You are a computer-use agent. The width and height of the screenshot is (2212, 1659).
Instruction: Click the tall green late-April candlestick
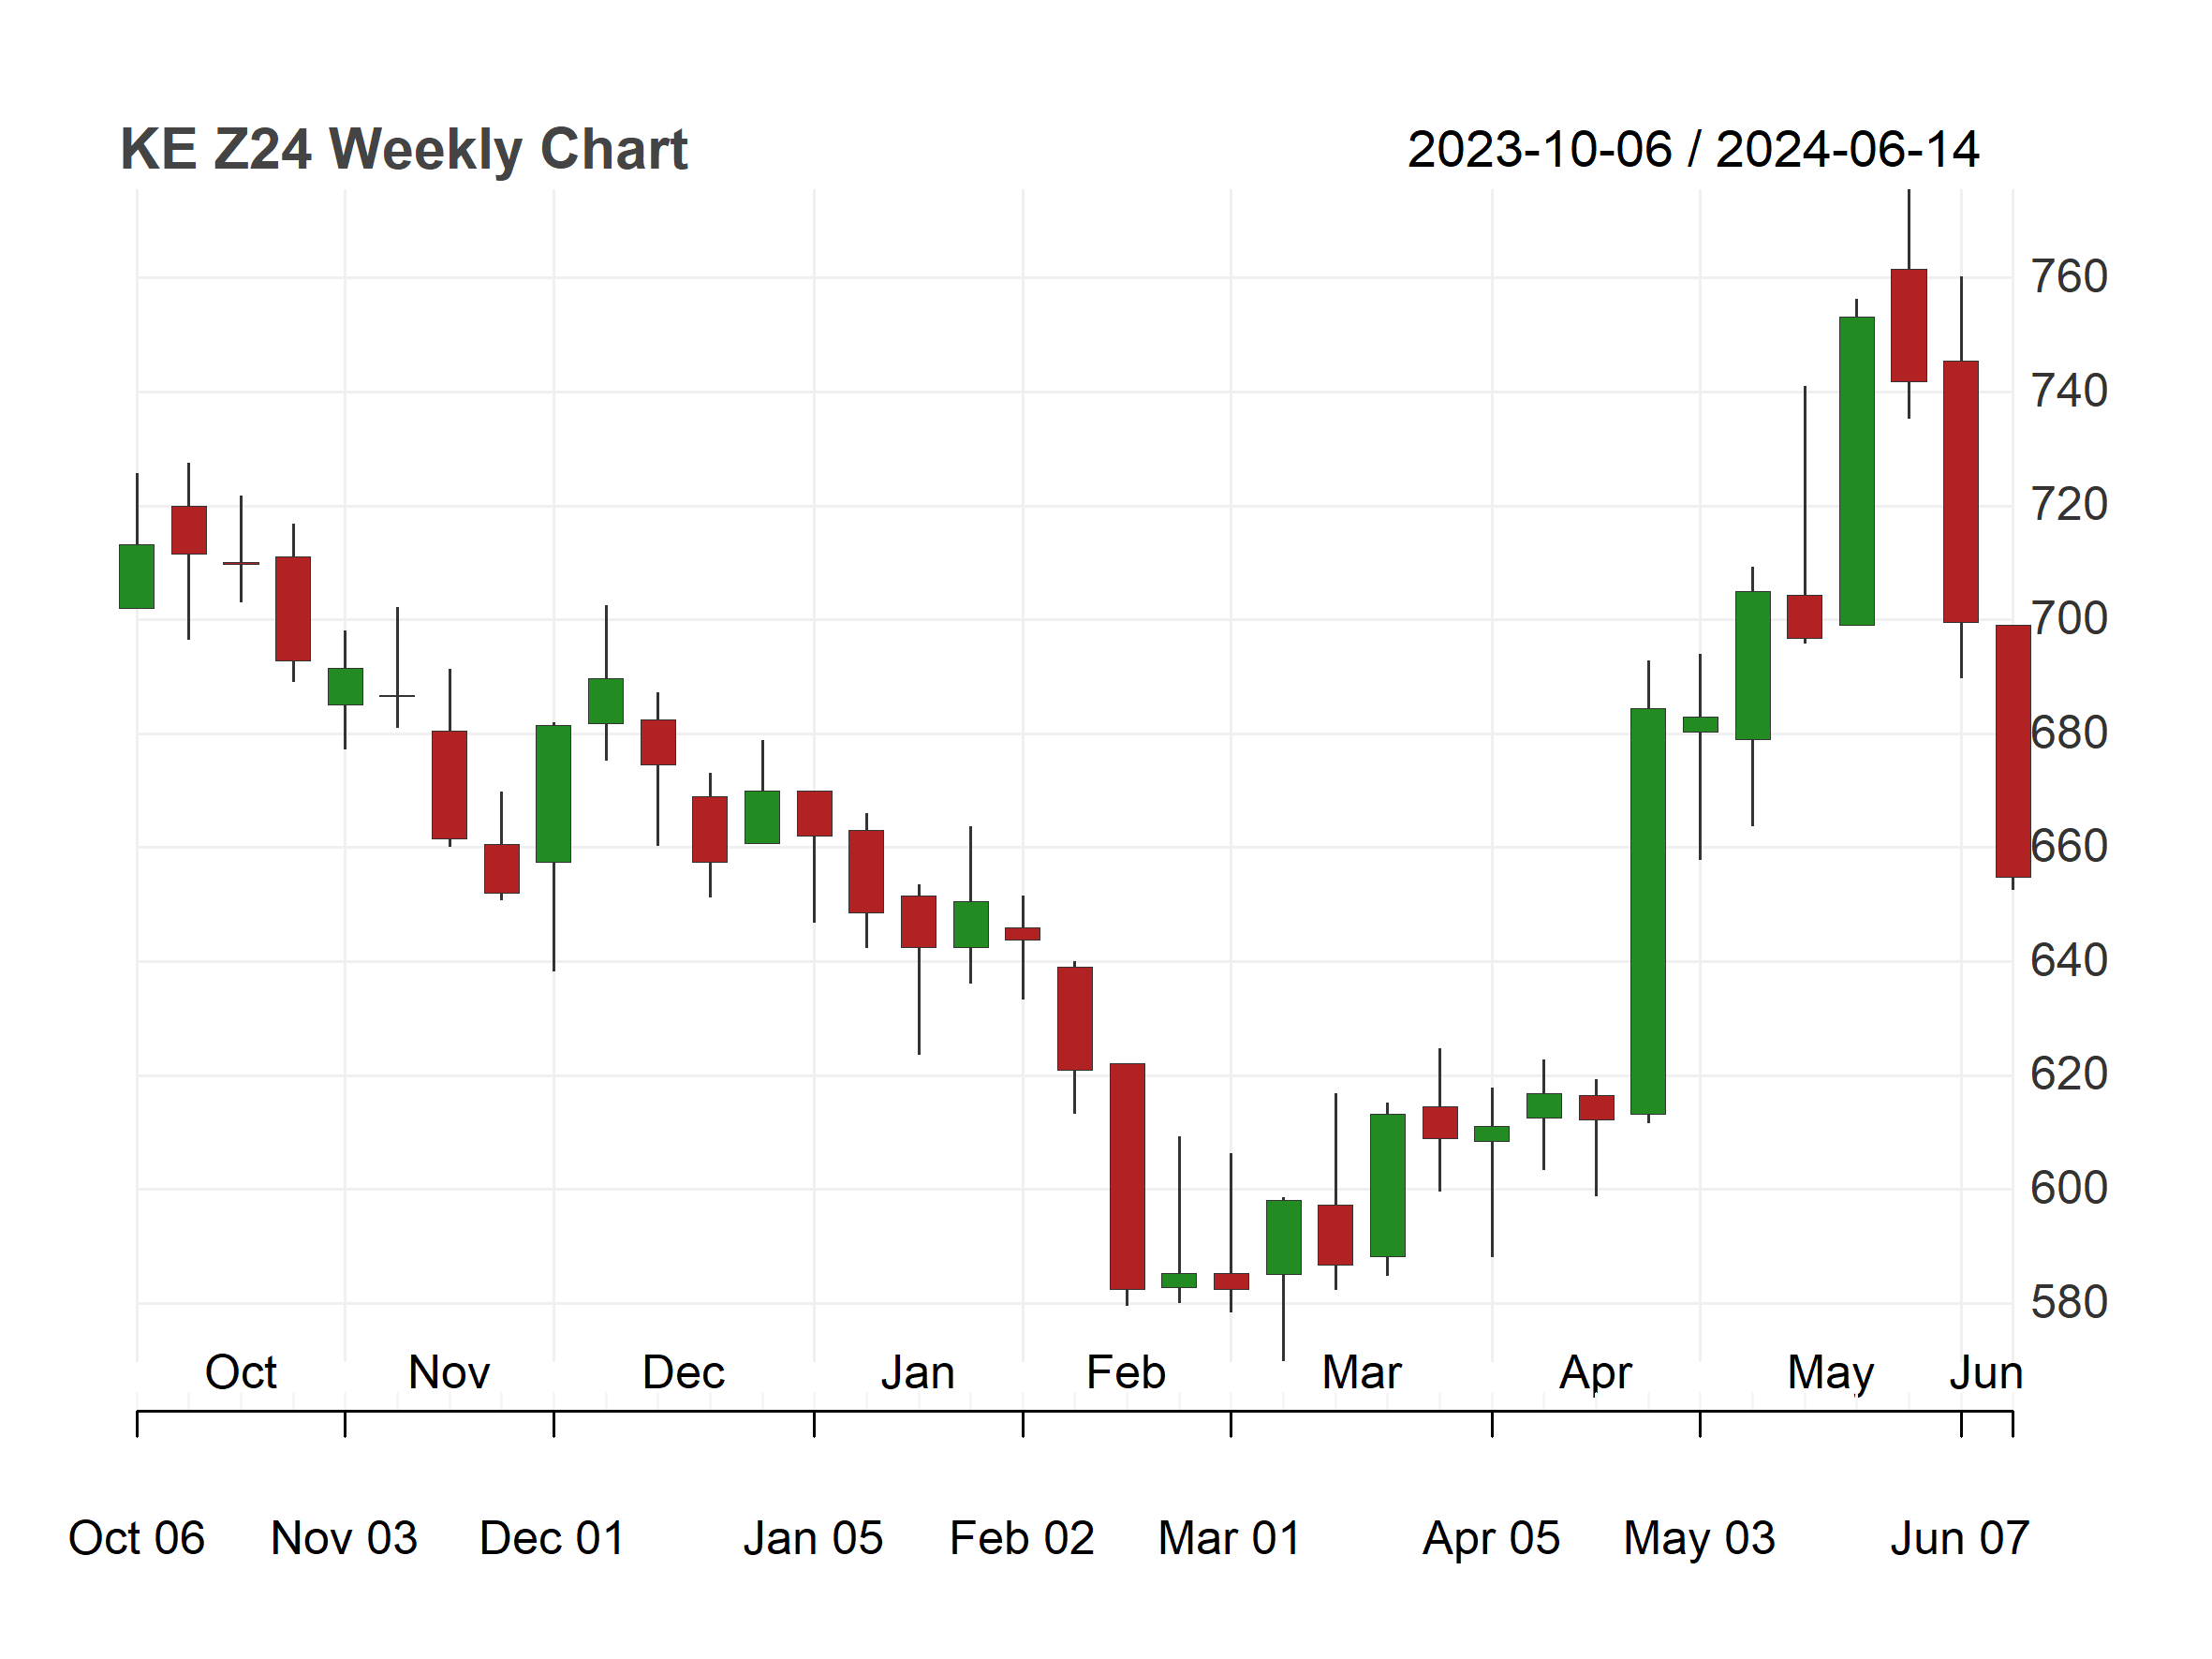(x=1648, y=911)
